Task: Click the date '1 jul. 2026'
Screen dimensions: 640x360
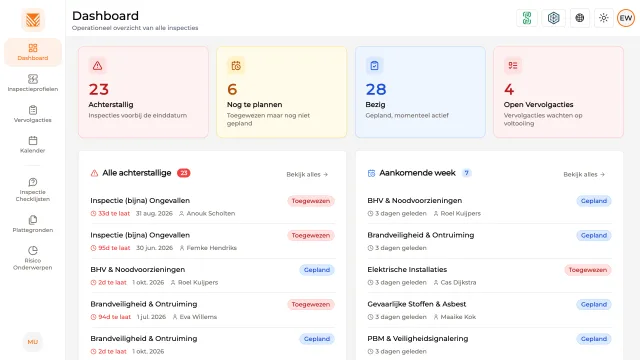Action: click(151, 317)
